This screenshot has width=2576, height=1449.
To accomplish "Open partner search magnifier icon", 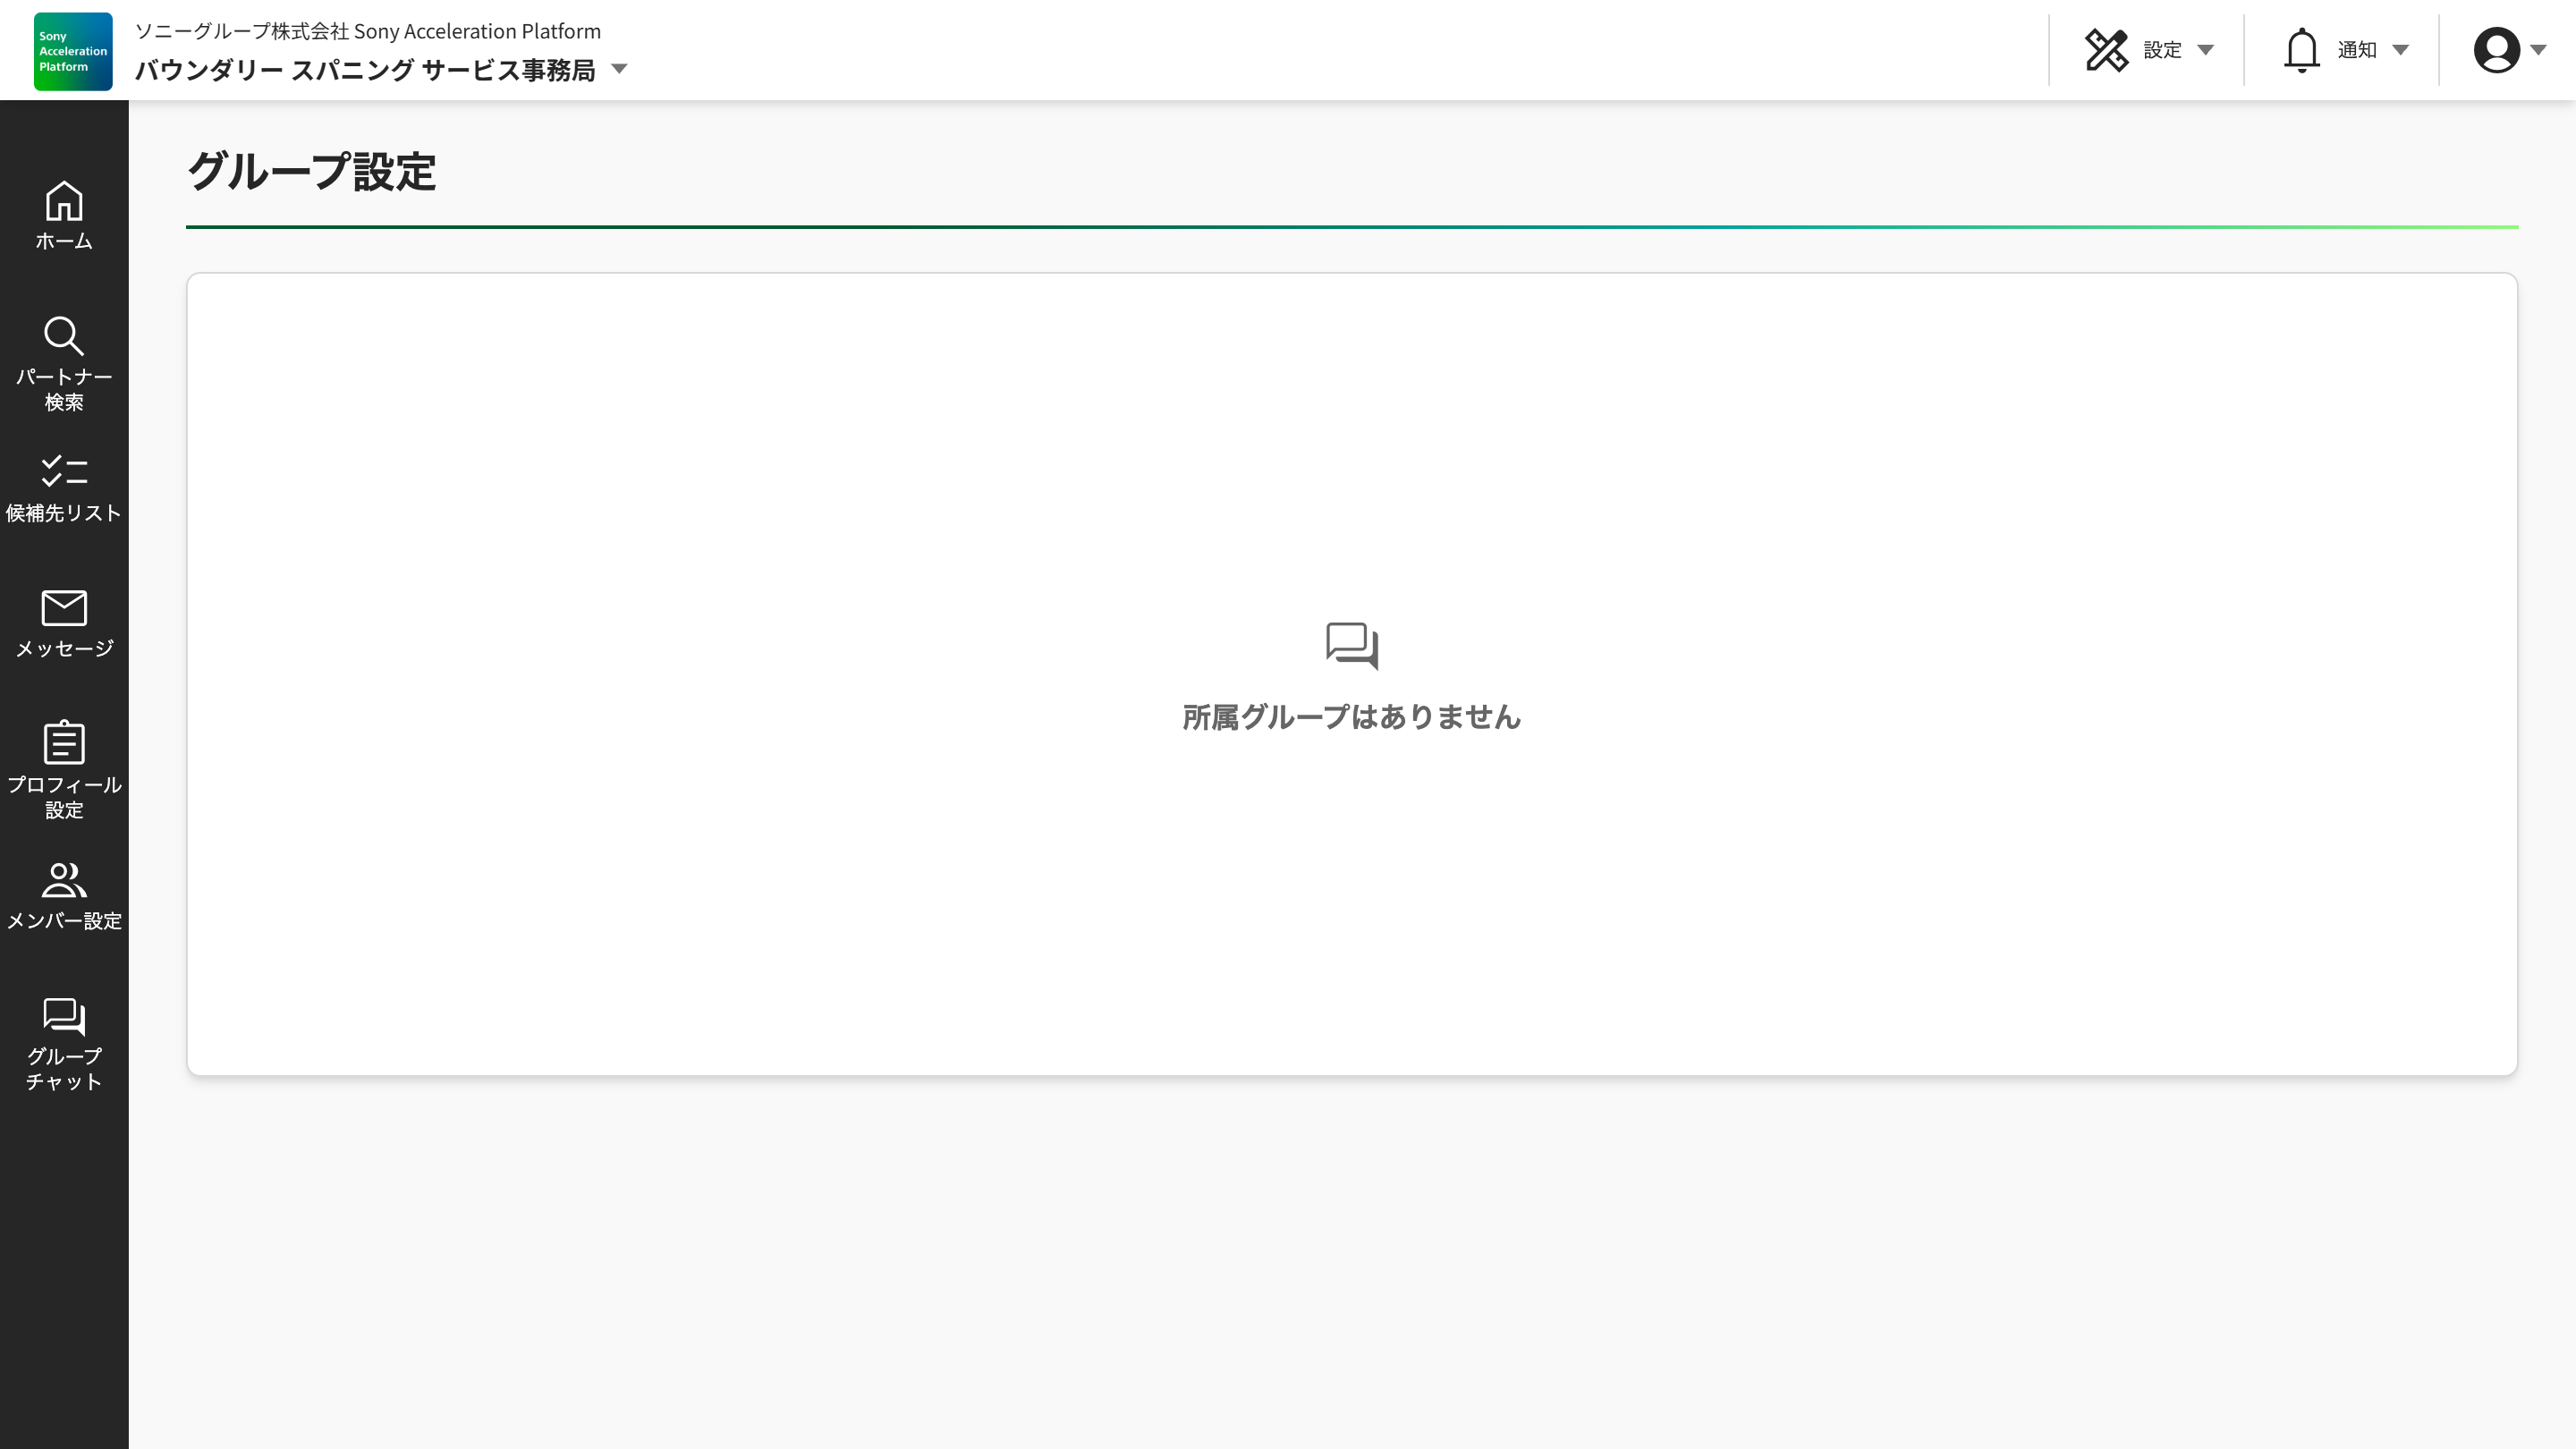I will (64, 336).
